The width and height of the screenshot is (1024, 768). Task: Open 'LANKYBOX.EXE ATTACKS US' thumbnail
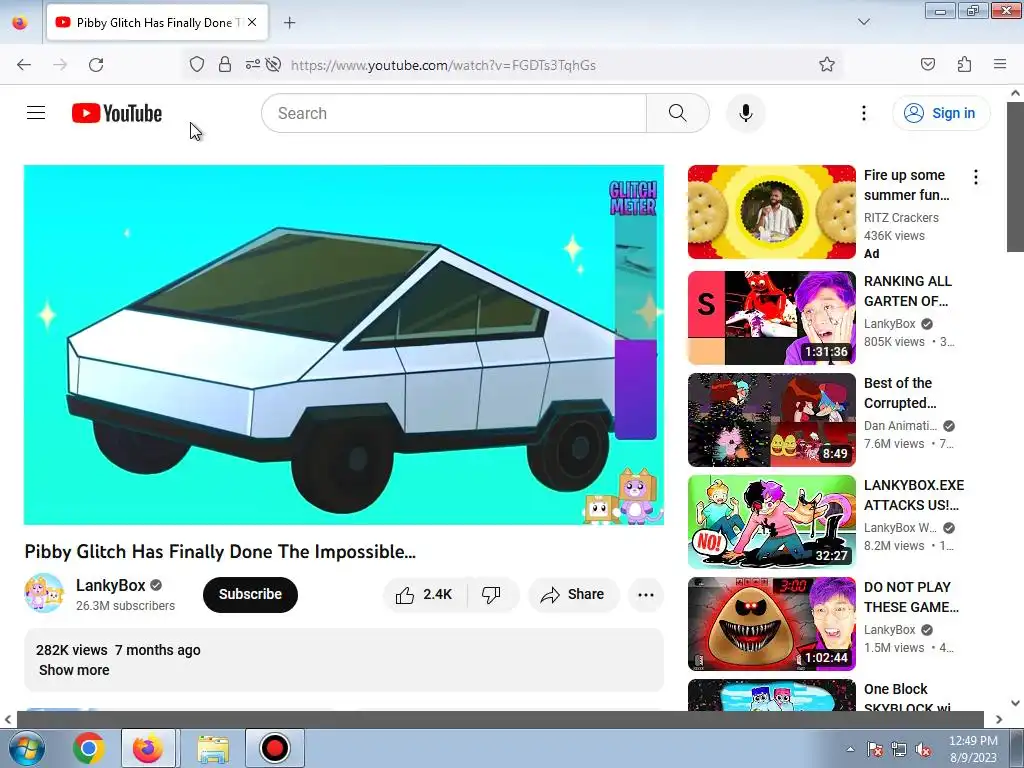pos(771,522)
